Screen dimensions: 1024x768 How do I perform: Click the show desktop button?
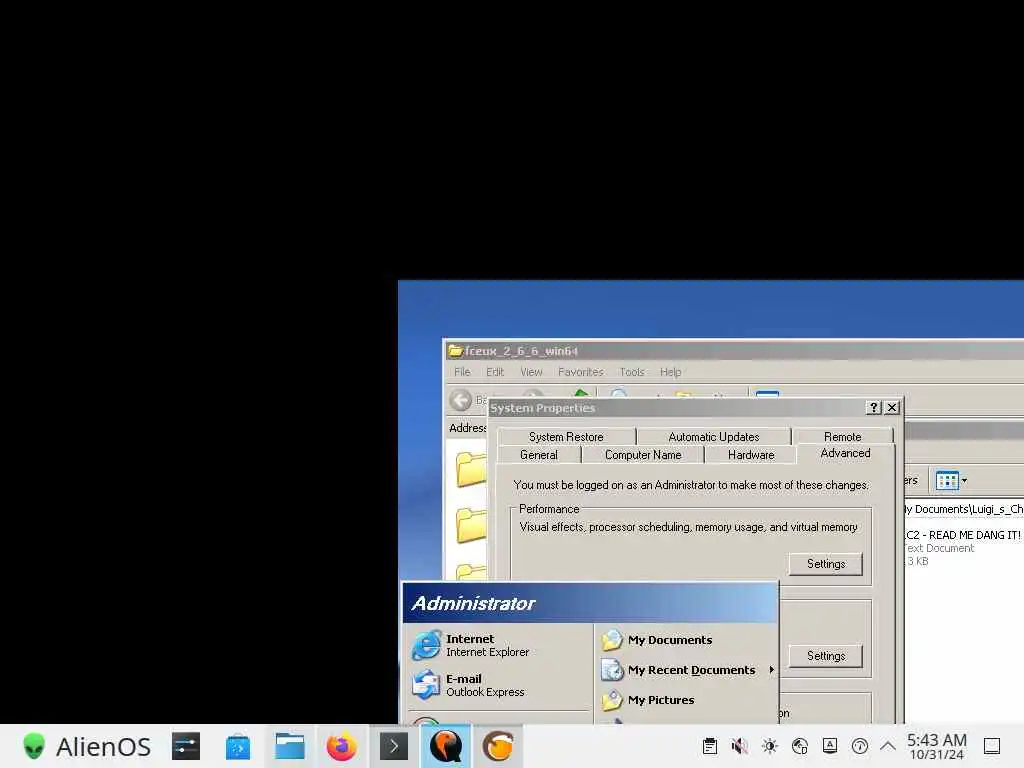[x=992, y=746]
